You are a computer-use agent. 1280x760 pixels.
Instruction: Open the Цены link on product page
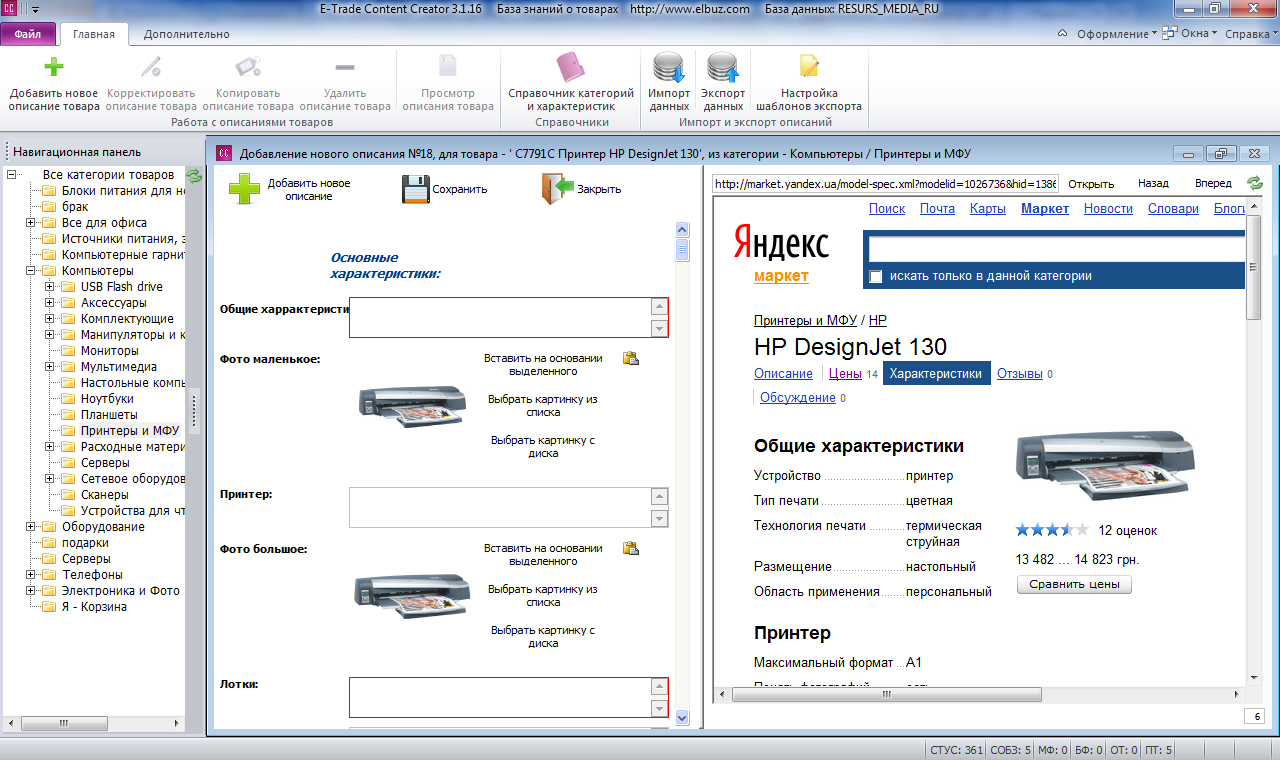pos(845,374)
